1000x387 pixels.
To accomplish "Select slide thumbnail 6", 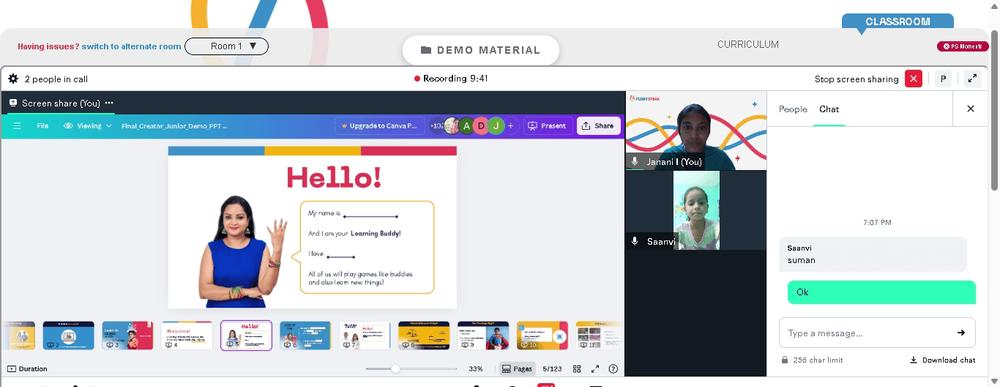I will 305,335.
